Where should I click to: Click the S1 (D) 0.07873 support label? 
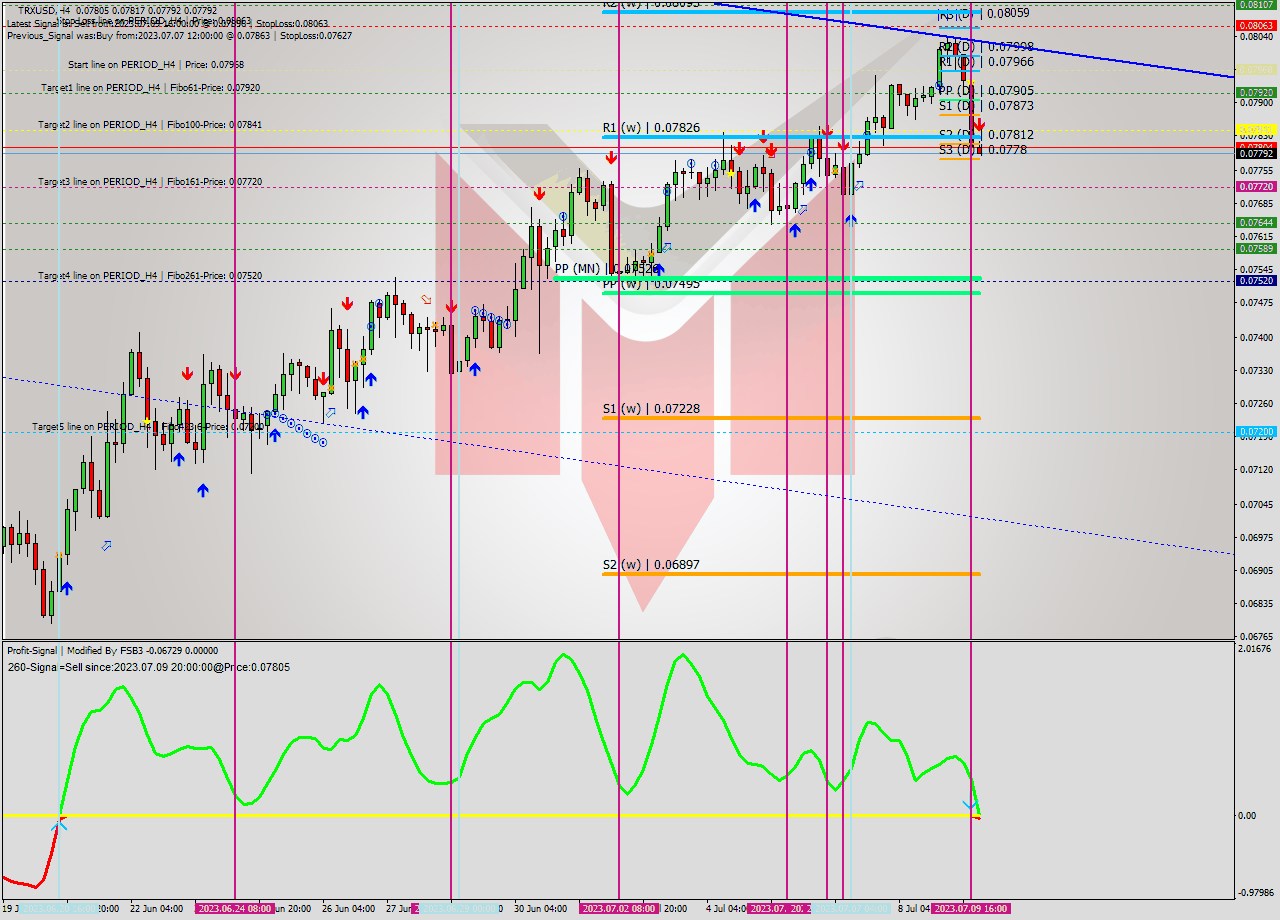(x=985, y=106)
